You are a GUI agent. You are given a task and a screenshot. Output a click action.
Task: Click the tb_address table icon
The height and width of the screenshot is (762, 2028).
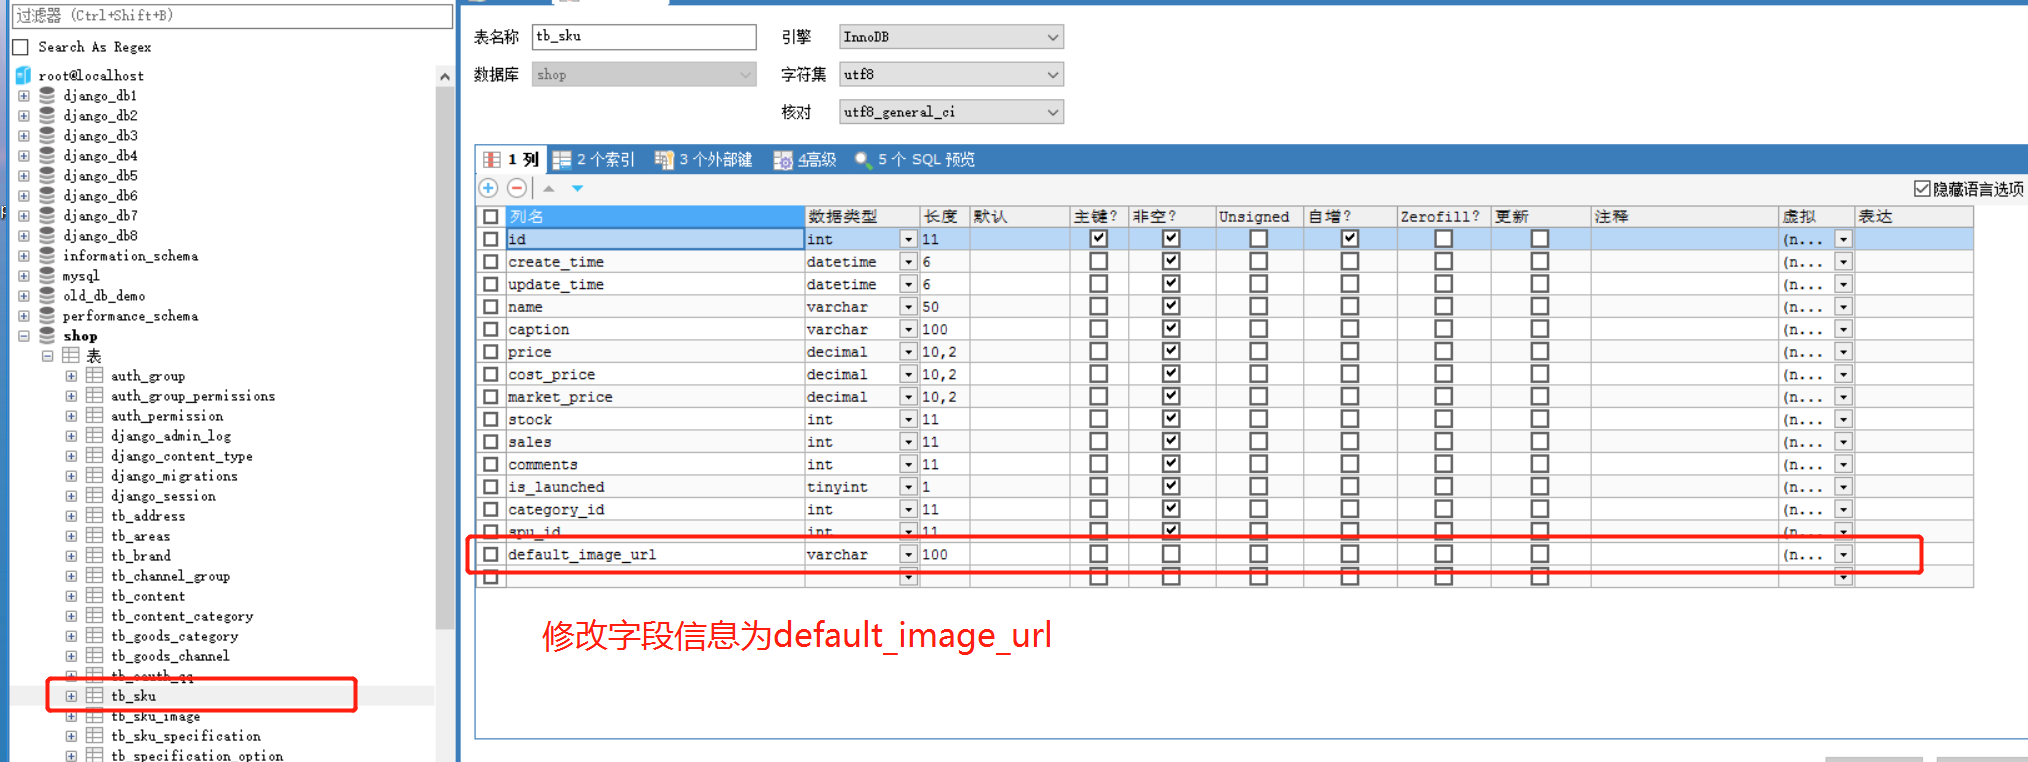95,515
